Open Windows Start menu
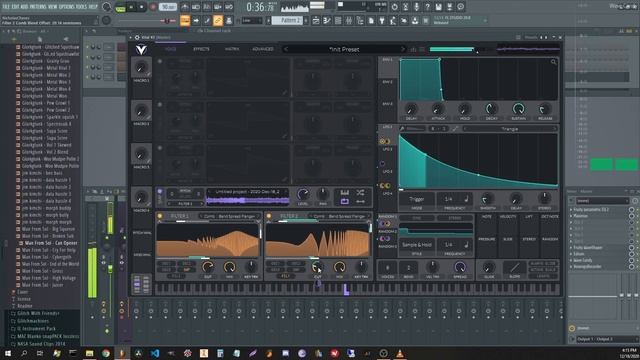 point(7,353)
